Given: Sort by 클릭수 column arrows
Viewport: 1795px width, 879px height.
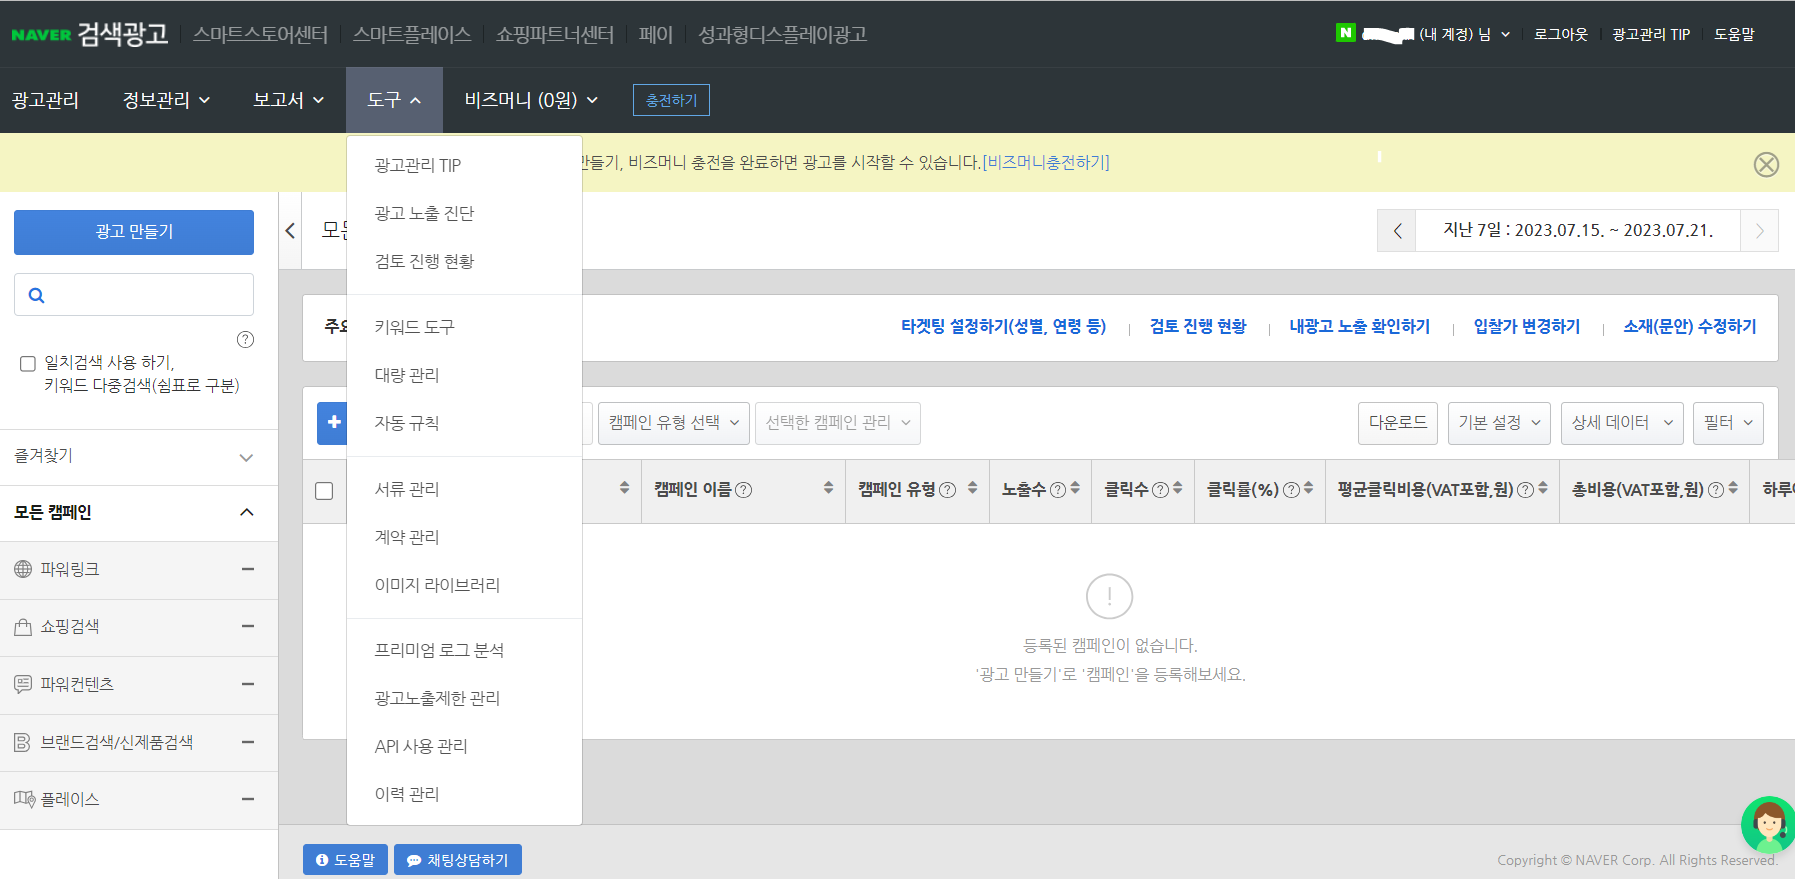Looking at the screenshot, I should pos(1177,488).
